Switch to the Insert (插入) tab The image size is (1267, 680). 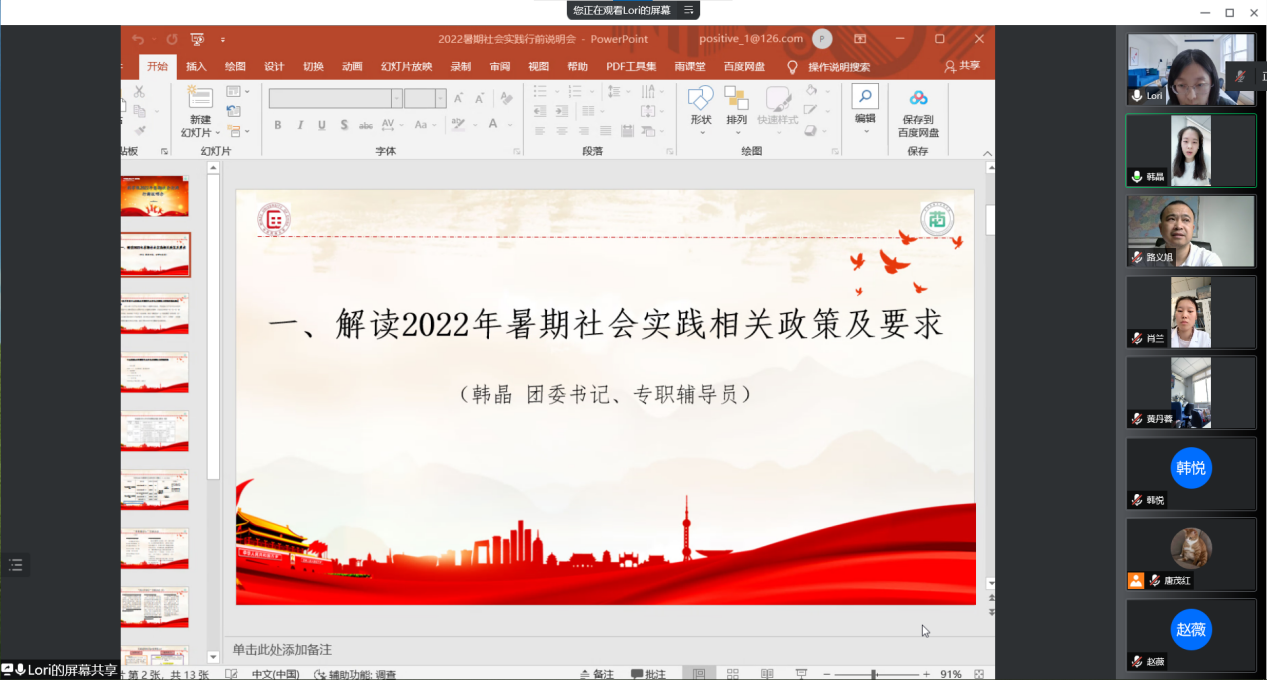(x=196, y=67)
